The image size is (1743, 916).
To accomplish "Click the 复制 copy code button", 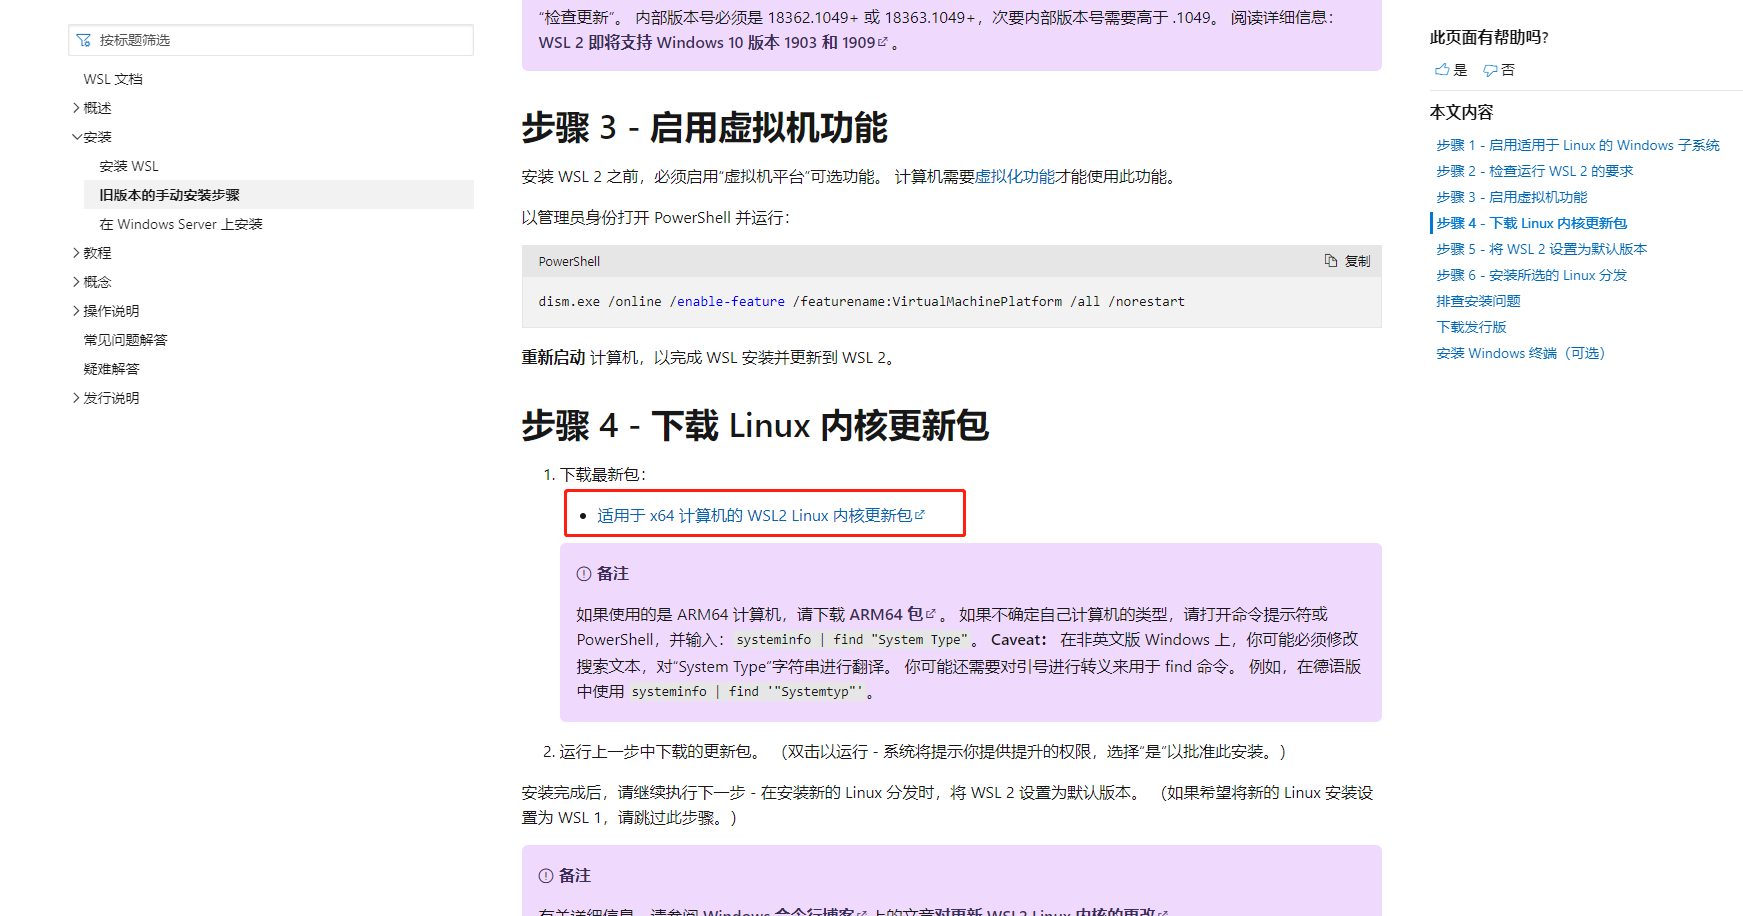I will pos(1347,261).
